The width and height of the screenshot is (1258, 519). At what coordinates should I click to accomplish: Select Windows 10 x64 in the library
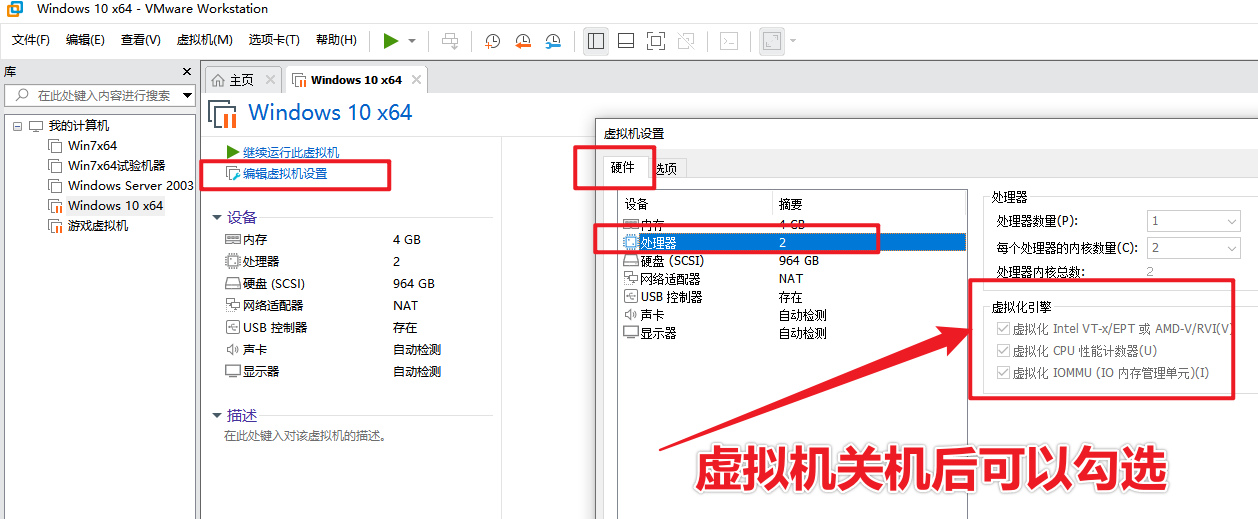pos(115,206)
